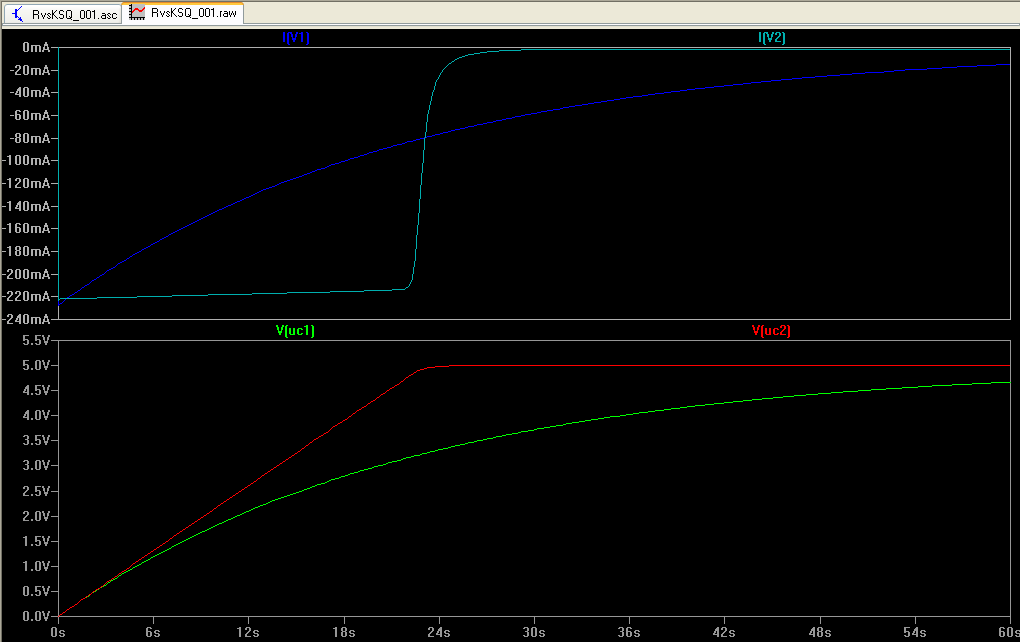Click the V(uc1) trace label

point(295,330)
